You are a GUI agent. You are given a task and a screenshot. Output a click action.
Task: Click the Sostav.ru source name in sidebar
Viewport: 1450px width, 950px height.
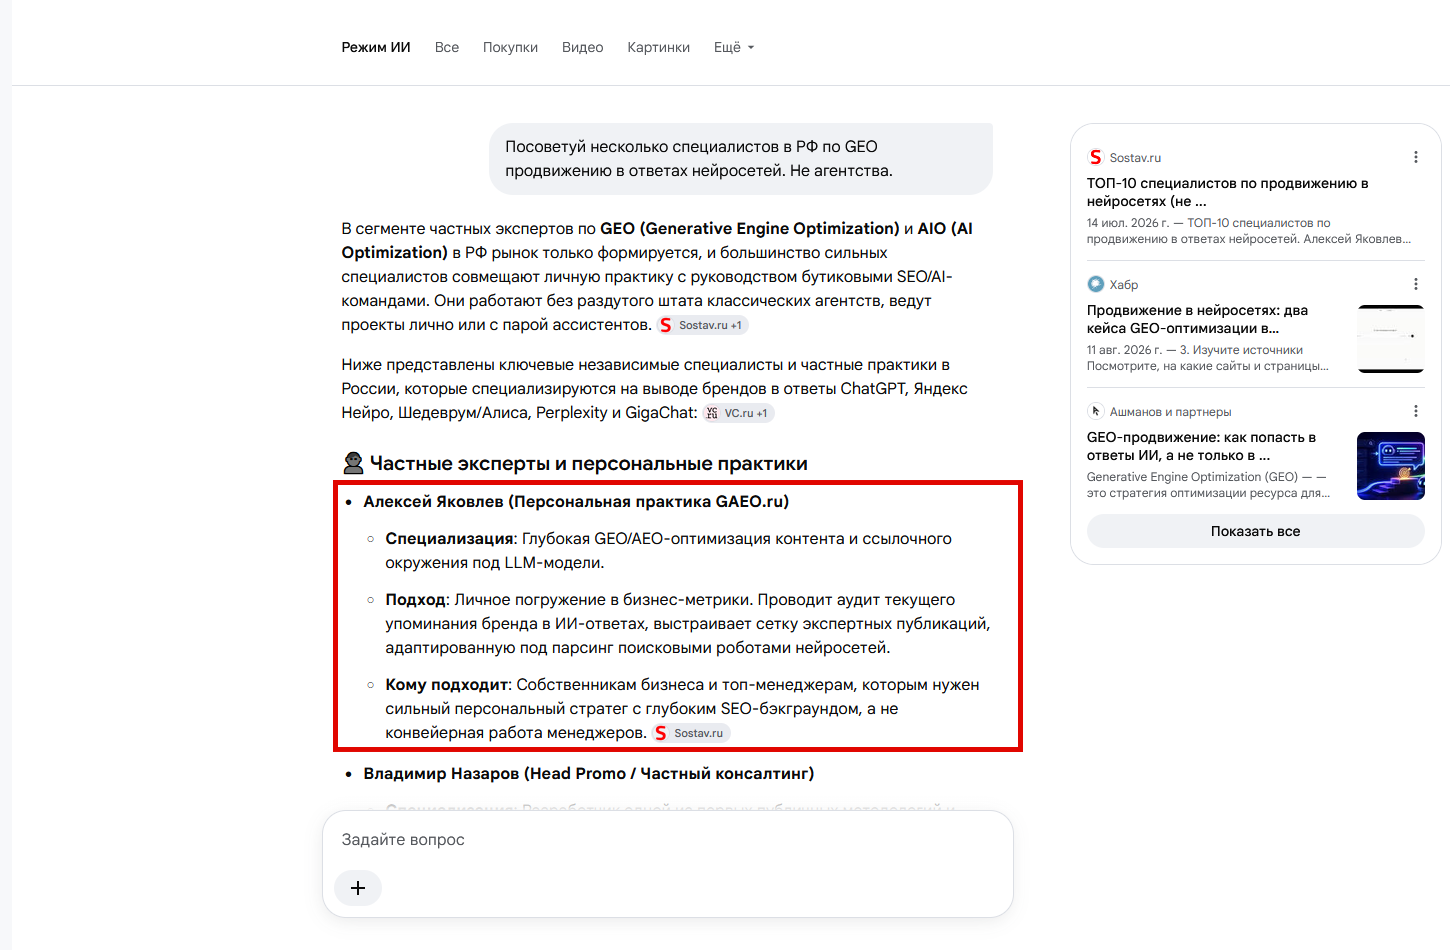pyautogui.click(x=1135, y=157)
